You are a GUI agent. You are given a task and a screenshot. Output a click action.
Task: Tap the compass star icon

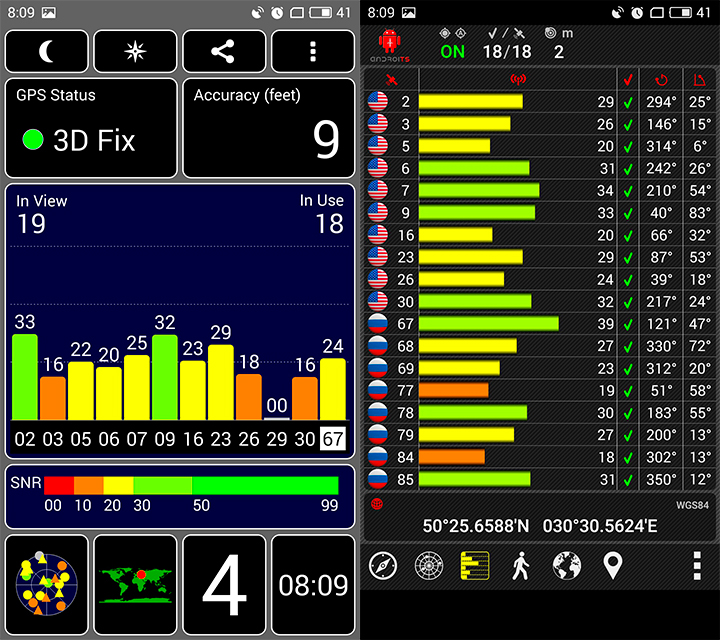(x=135, y=51)
